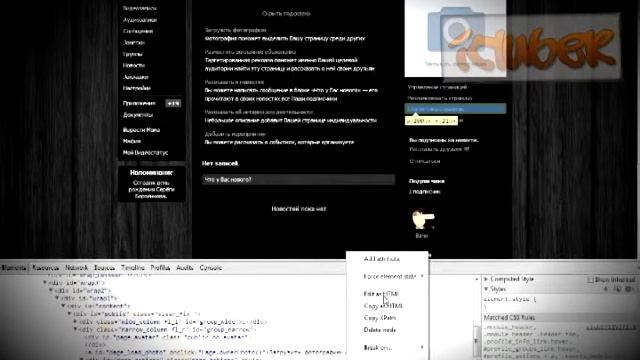640x360 pixels.
Task: Click Разместить рекламное объявление link
Action: point(250,52)
